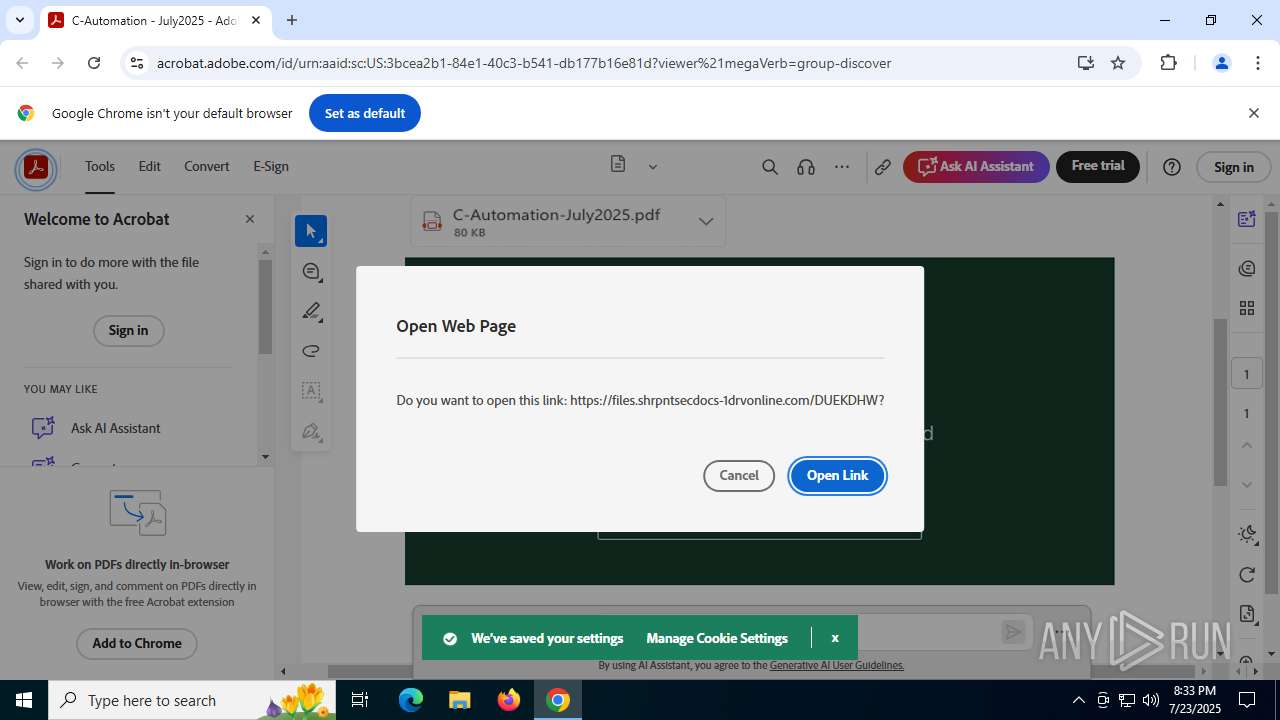Click the send message arrow in the AI prompt
Screen dimensions: 1280x720
point(1013,631)
